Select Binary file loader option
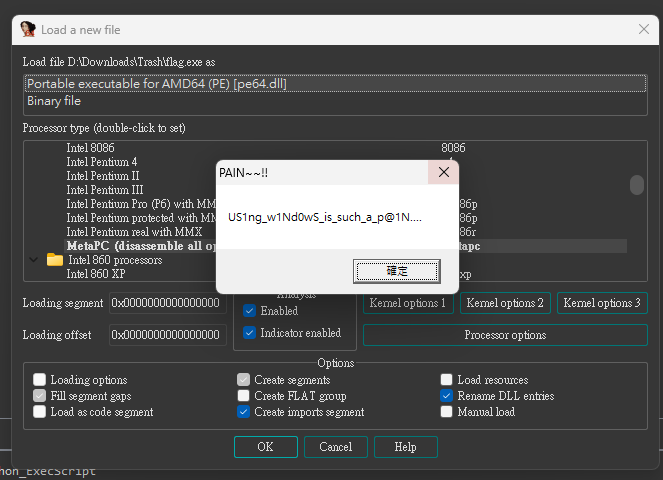The width and height of the screenshot is (663, 480). point(335,101)
